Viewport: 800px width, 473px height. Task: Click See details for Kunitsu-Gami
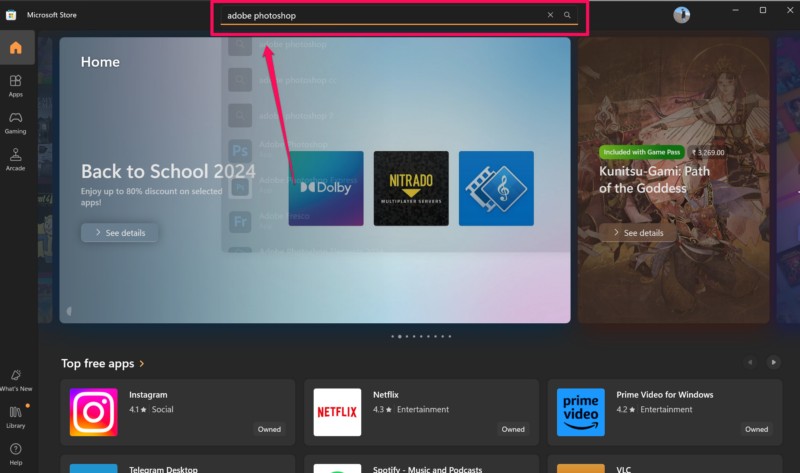[638, 233]
